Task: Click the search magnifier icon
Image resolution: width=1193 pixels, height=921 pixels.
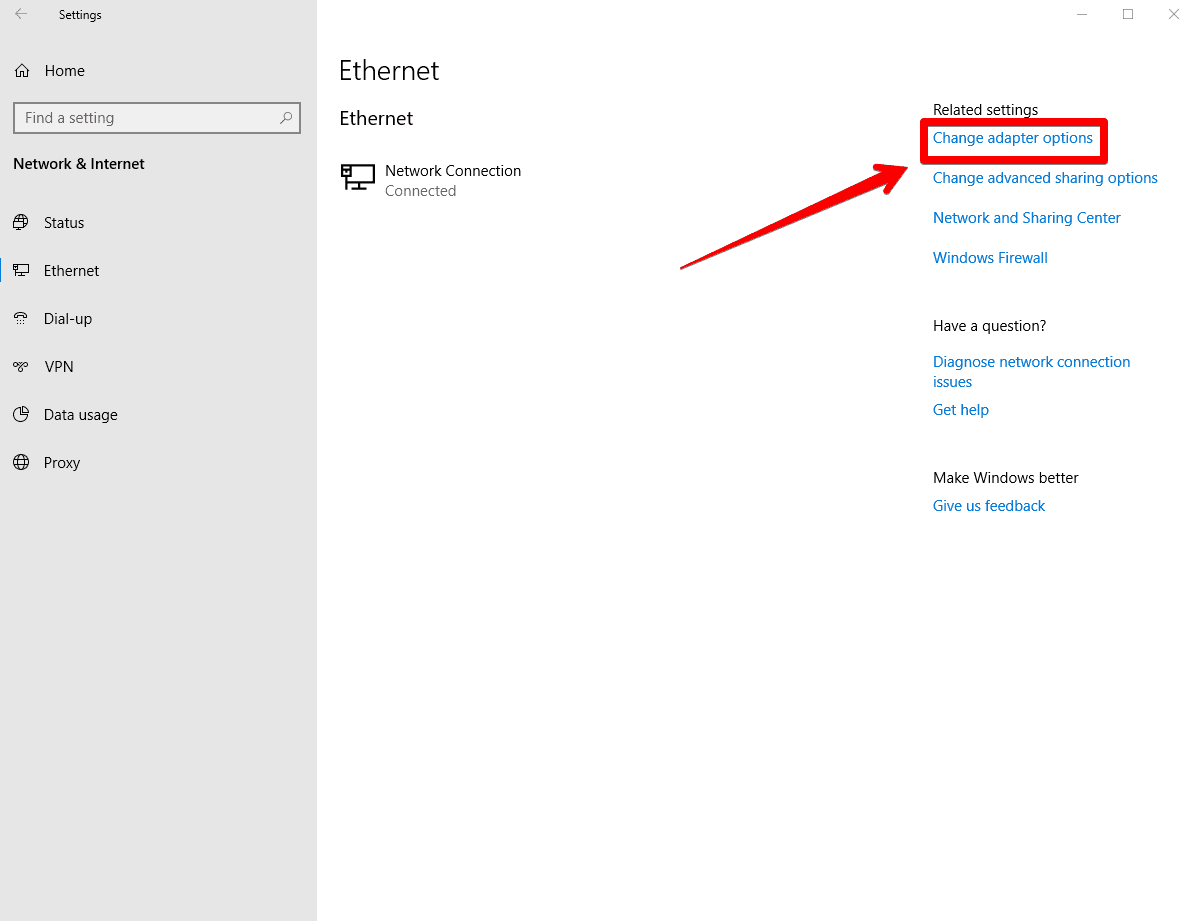Action: pyautogui.click(x=286, y=117)
